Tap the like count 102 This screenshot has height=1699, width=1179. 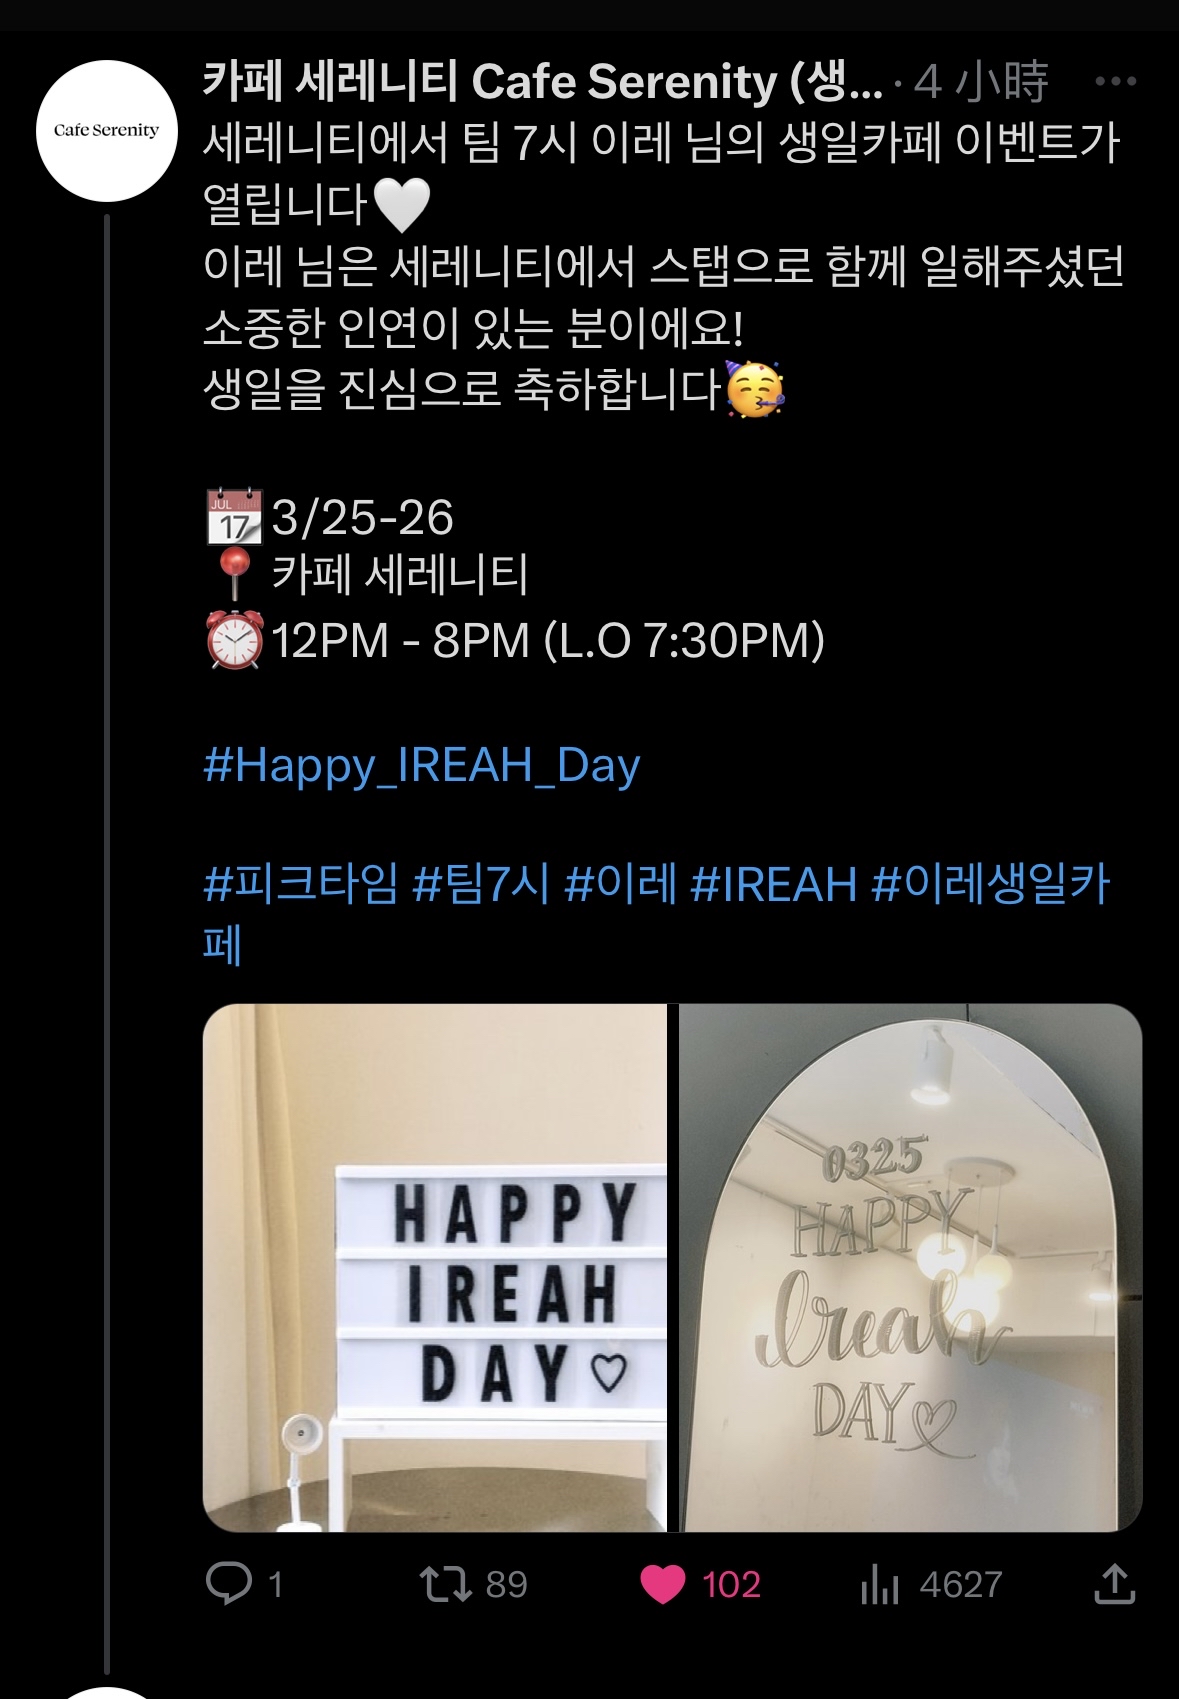point(731,1584)
